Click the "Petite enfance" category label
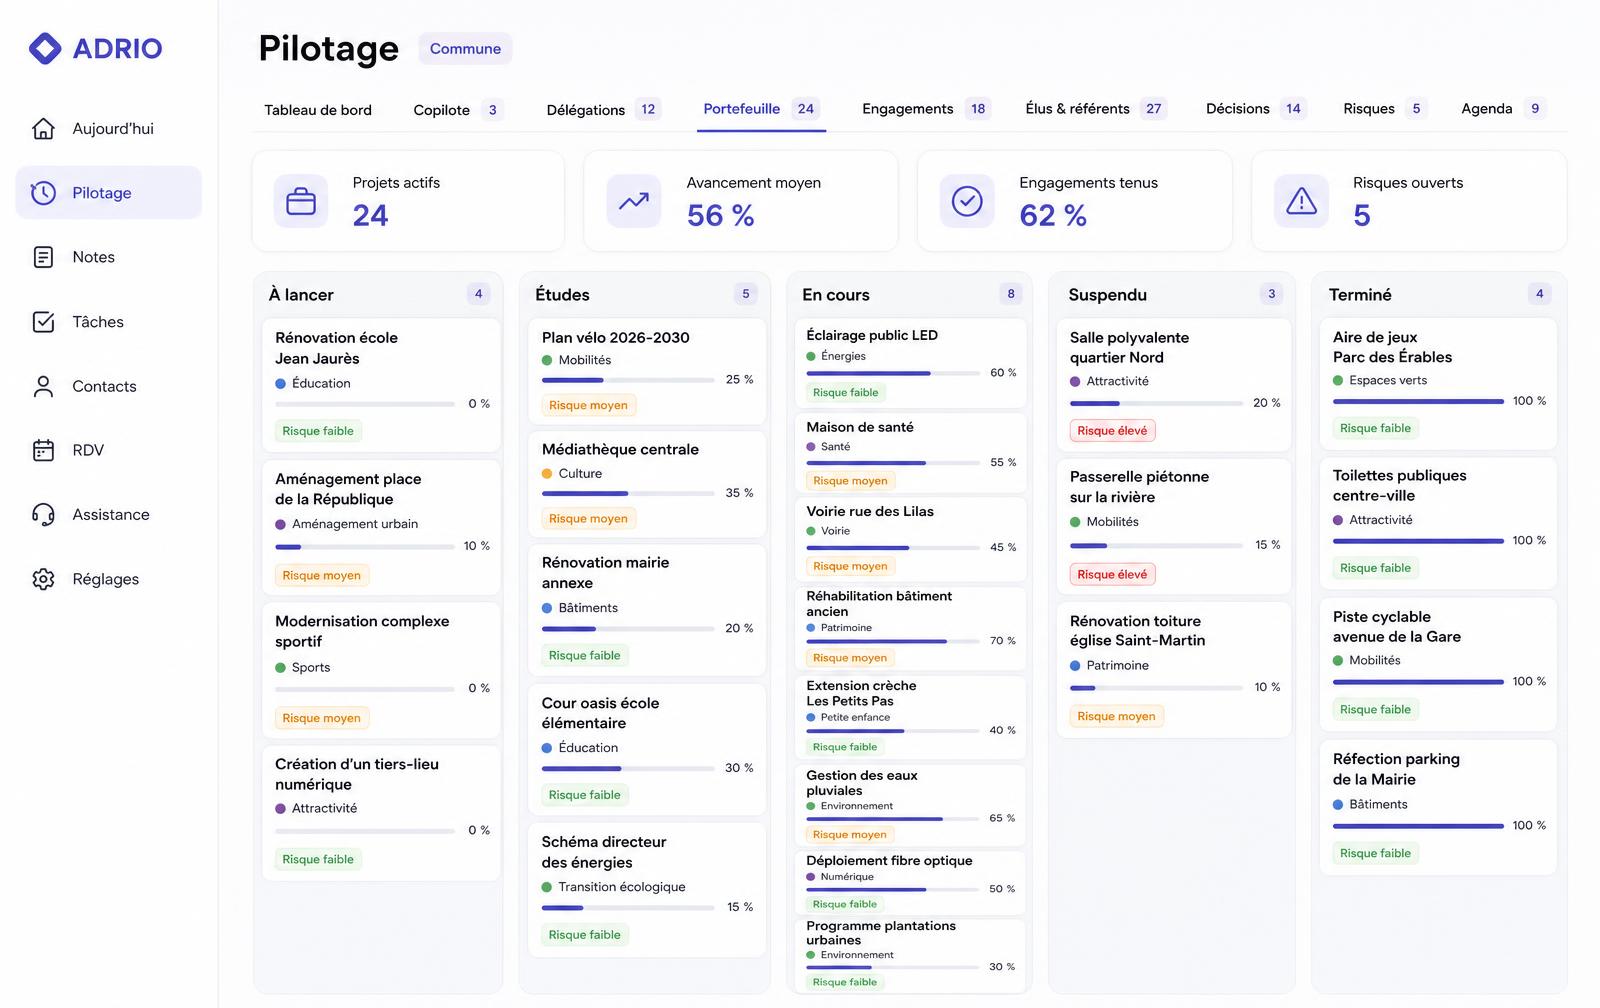Image resolution: width=1600 pixels, height=1008 pixels. (x=855, y=717)
